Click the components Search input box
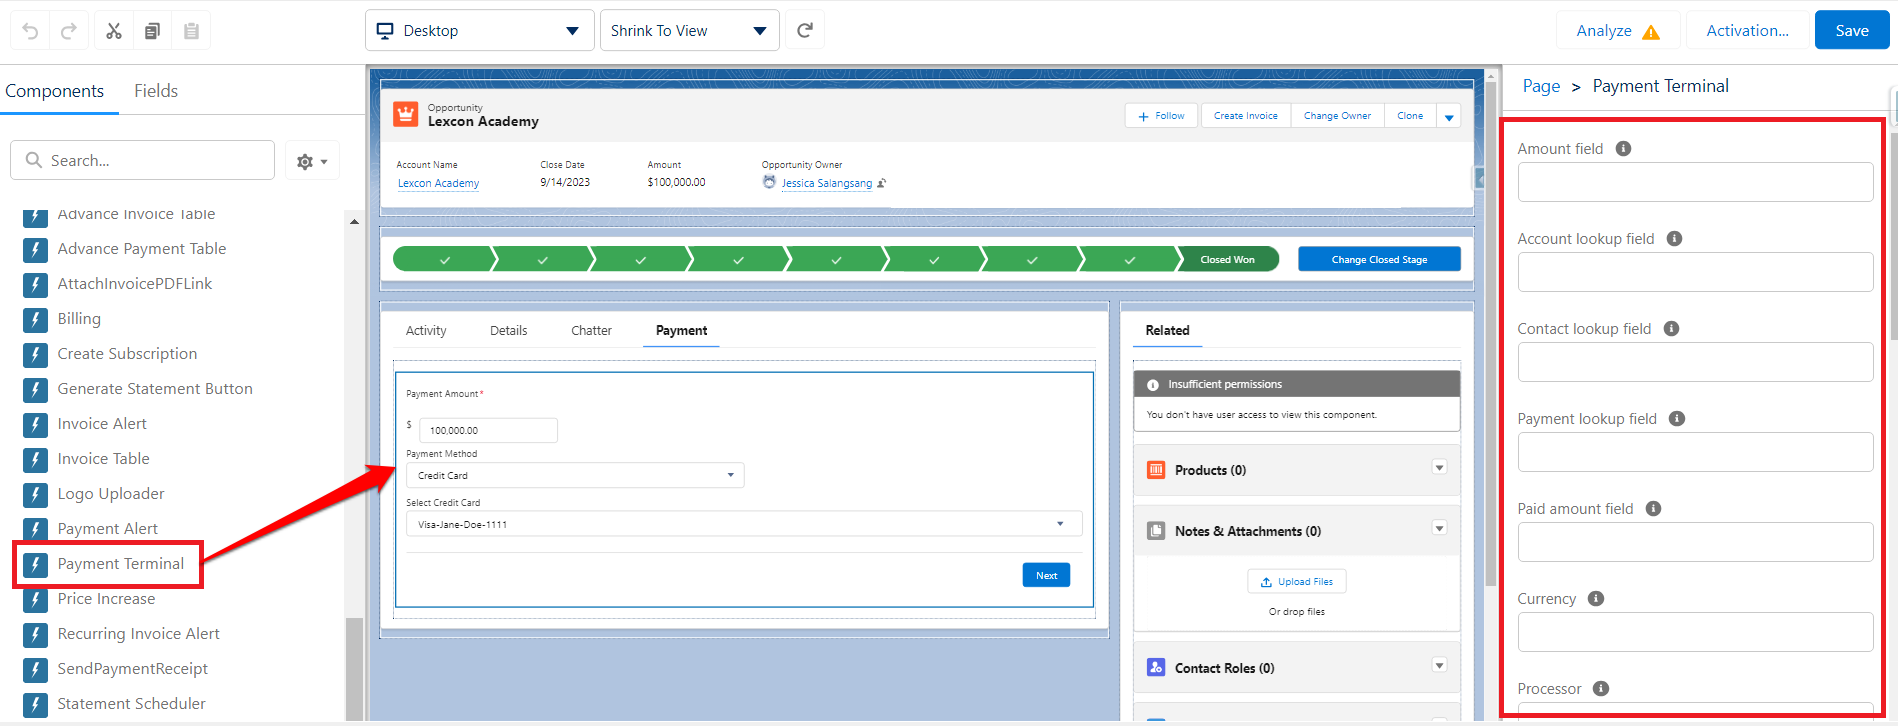This screenshot has width=1898, height=726. (x=143, y=161)
